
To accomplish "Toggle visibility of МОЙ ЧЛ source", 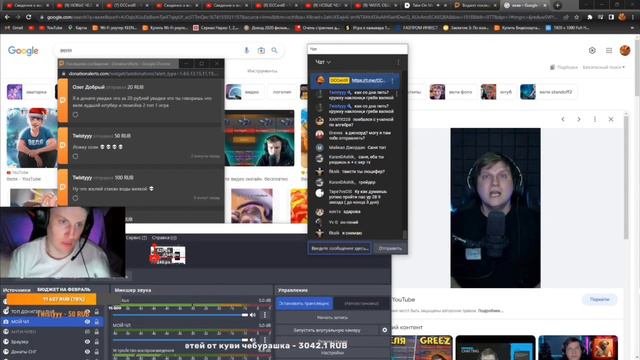I will pyautogui.click(x=87, y=322).
